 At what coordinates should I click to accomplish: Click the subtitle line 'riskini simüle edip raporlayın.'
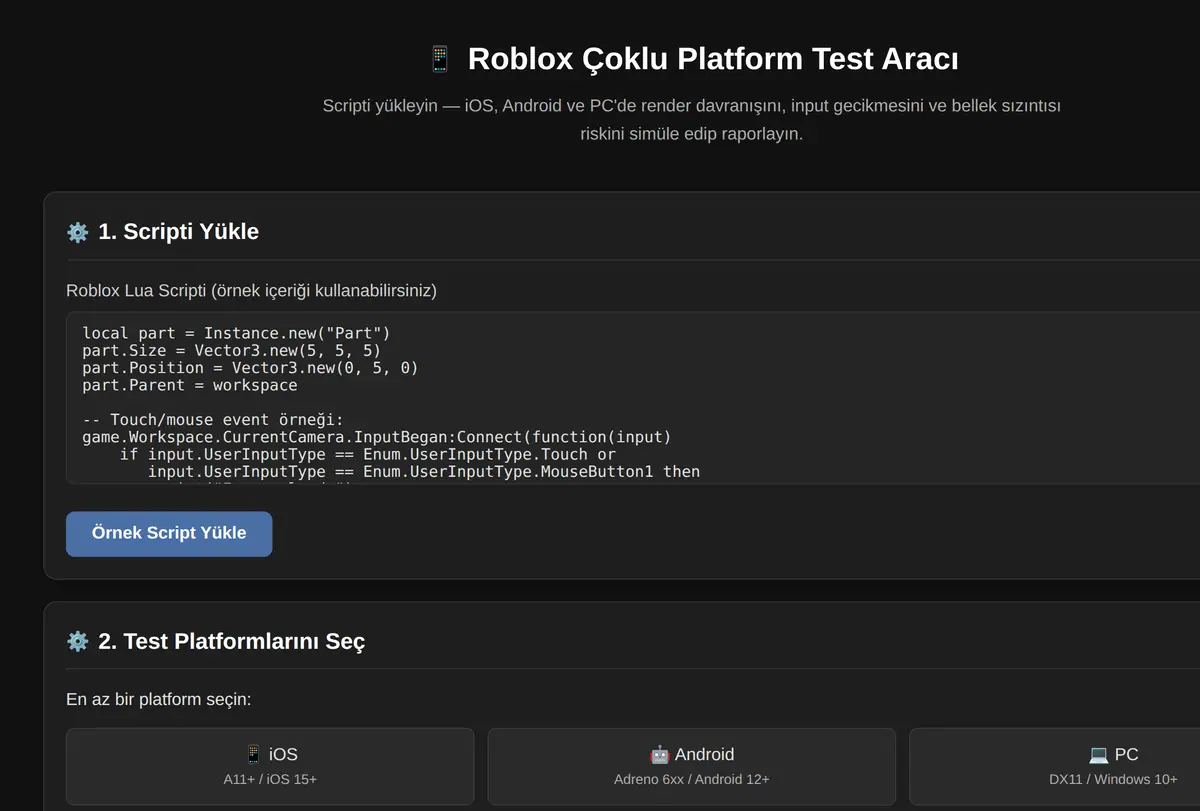click(x=692, y=134)
